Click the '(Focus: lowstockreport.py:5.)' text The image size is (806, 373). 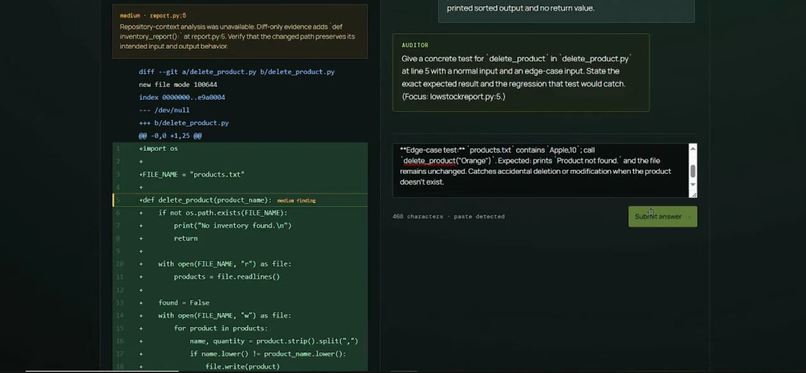453,97
